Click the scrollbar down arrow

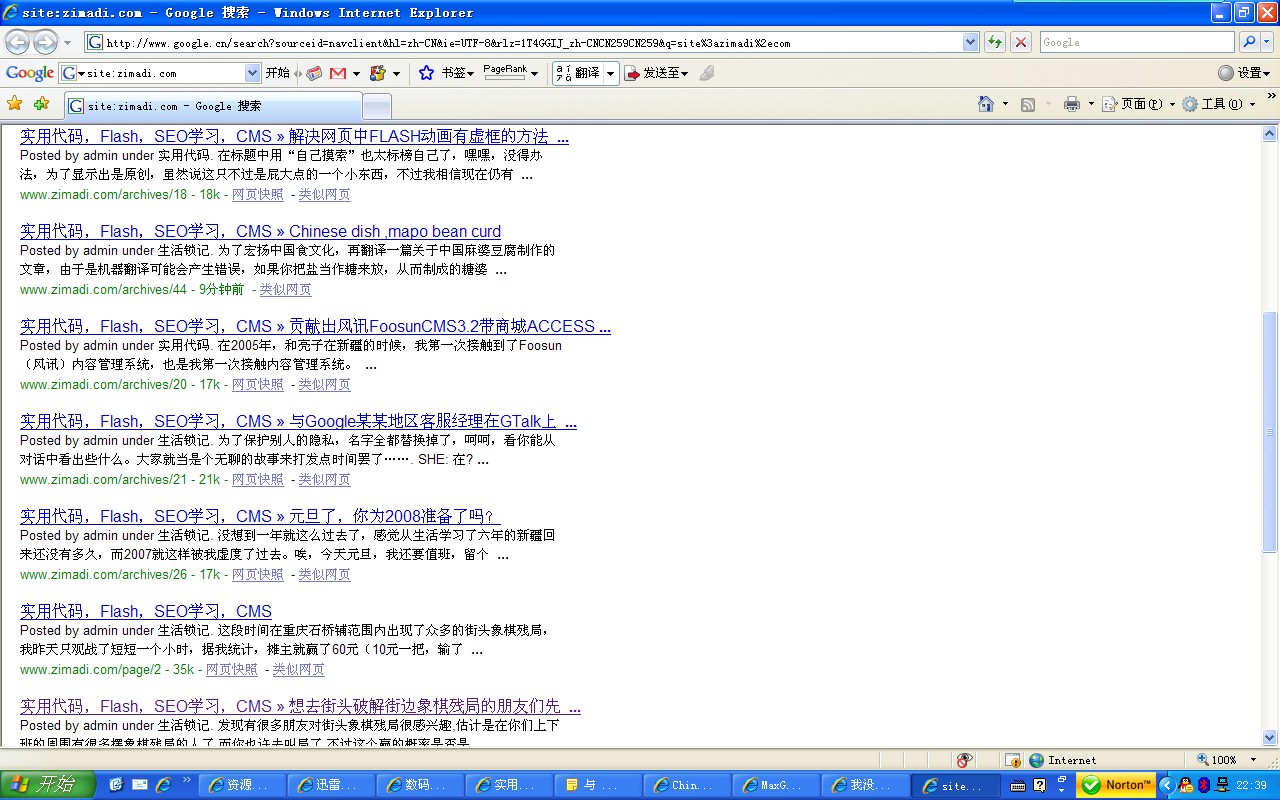point(1270,738)
